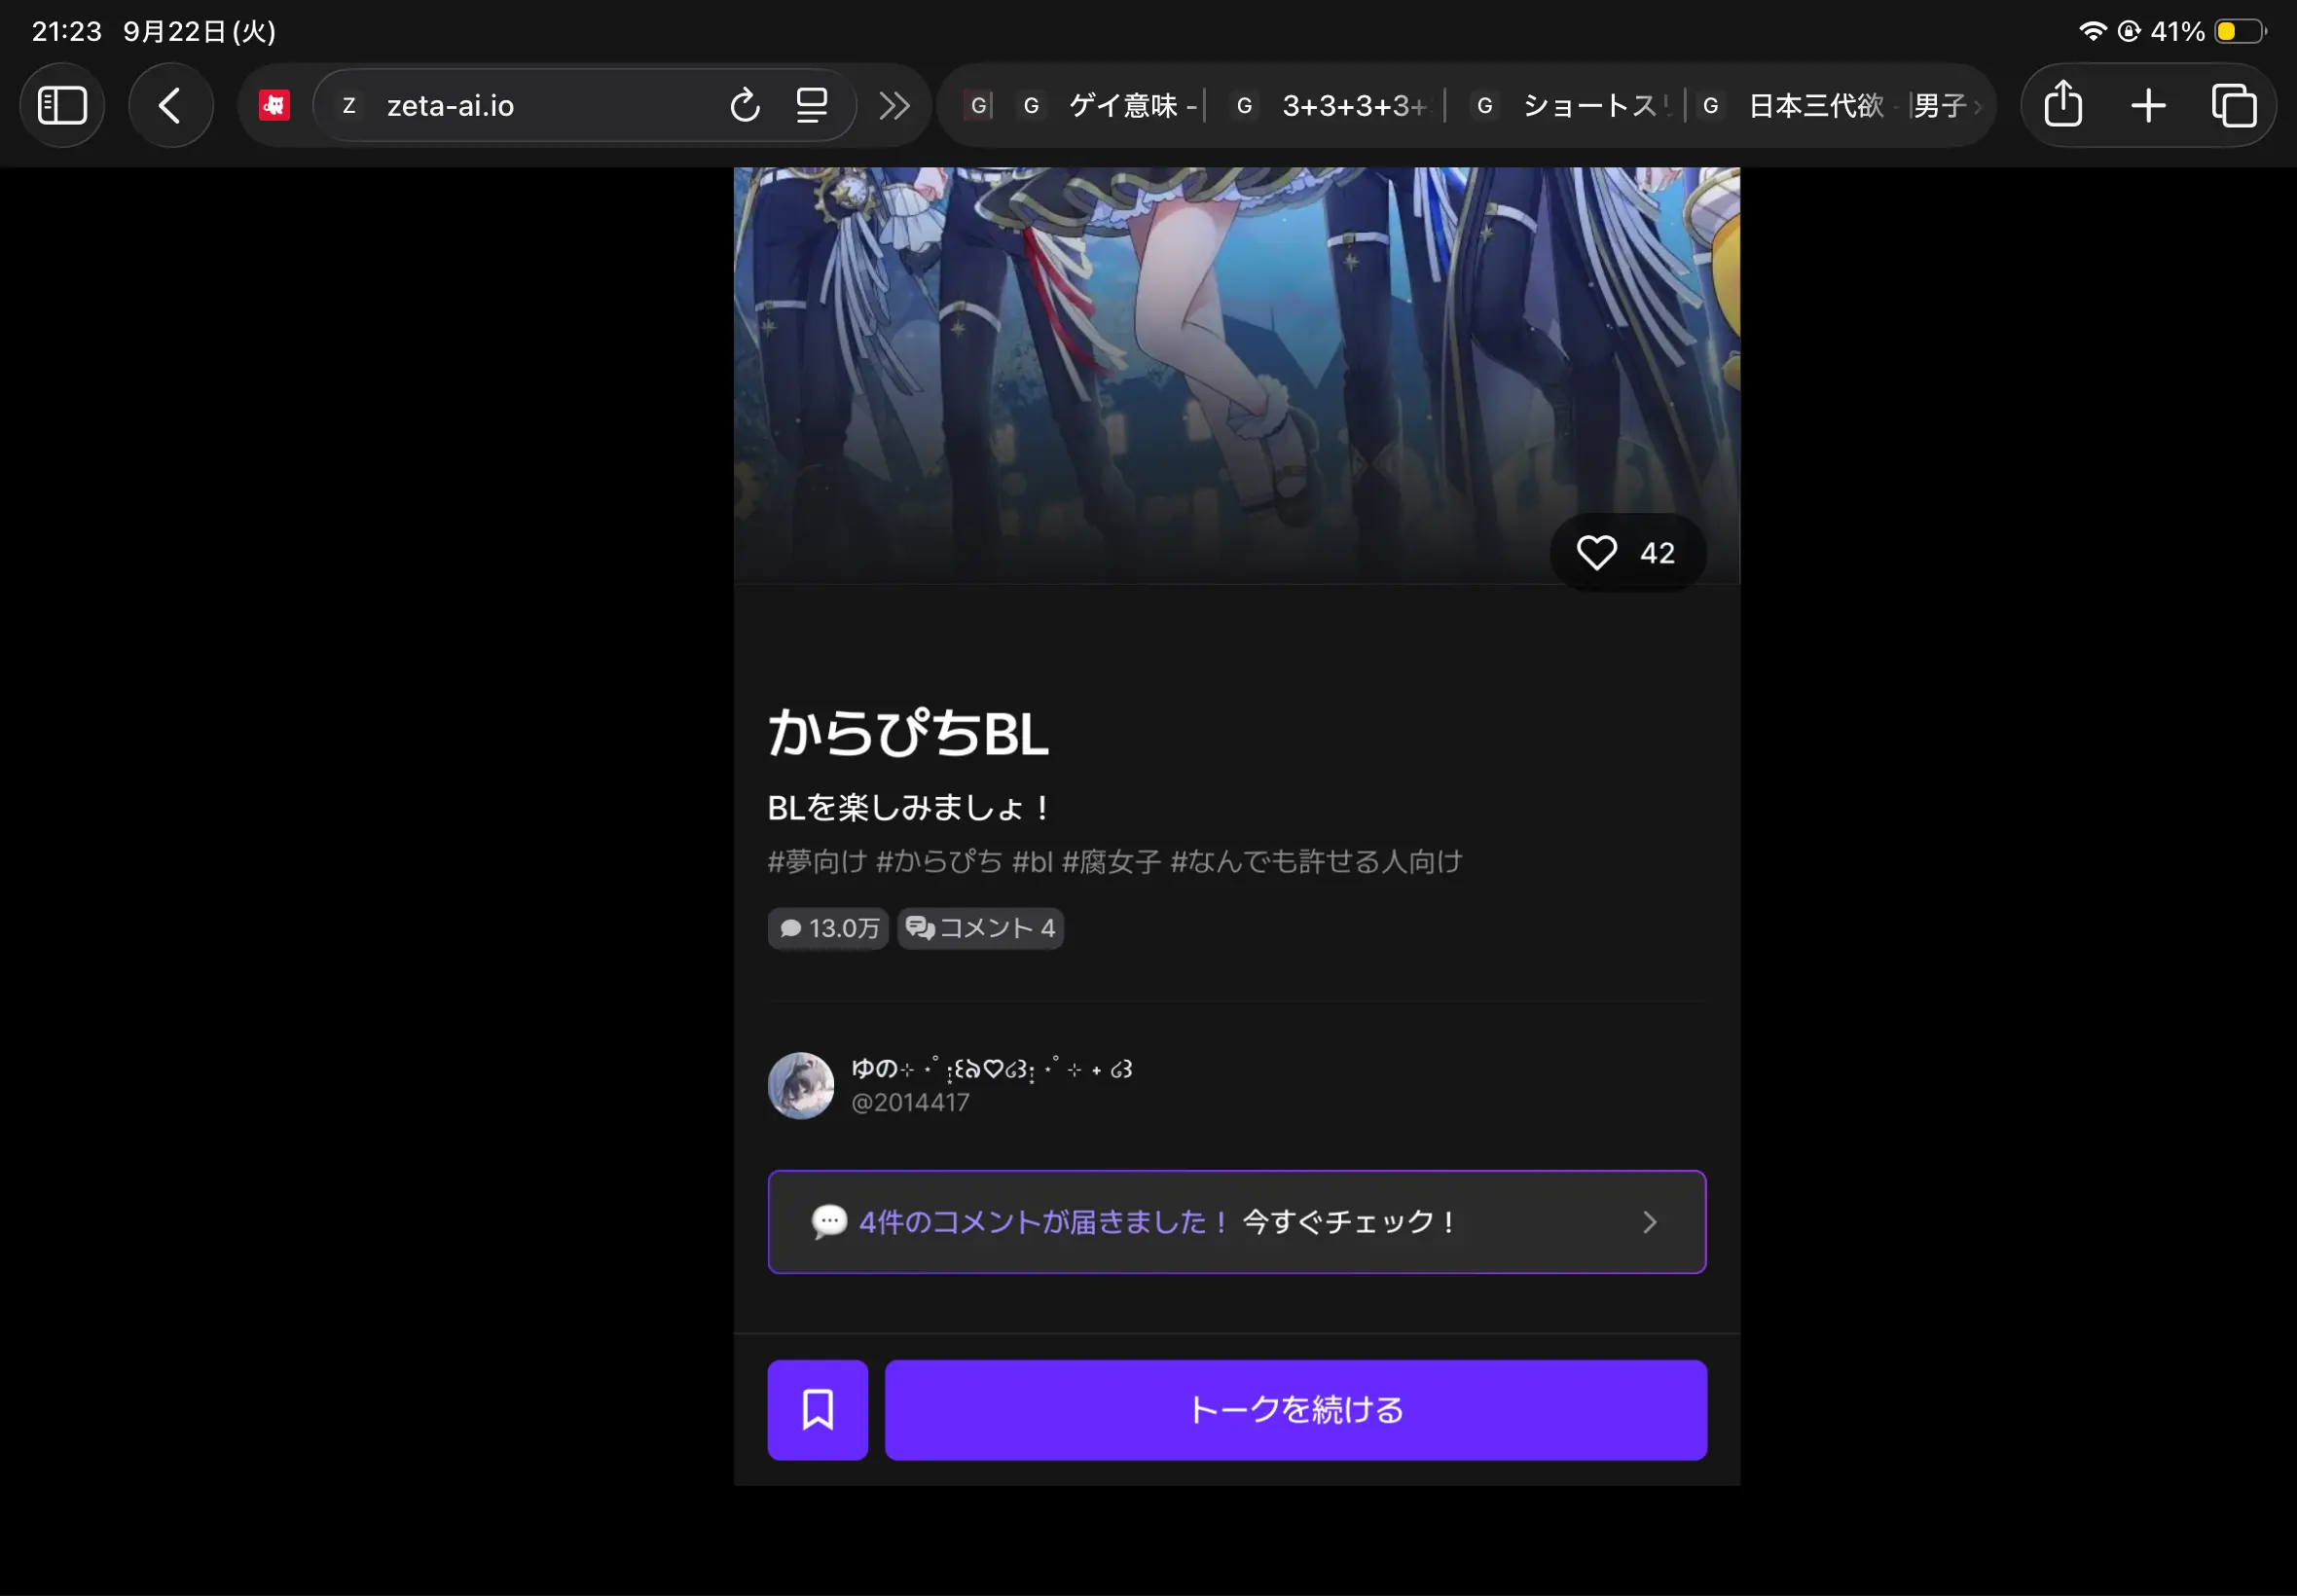Toggle the Safari sidebar icon

coord(62,105)
